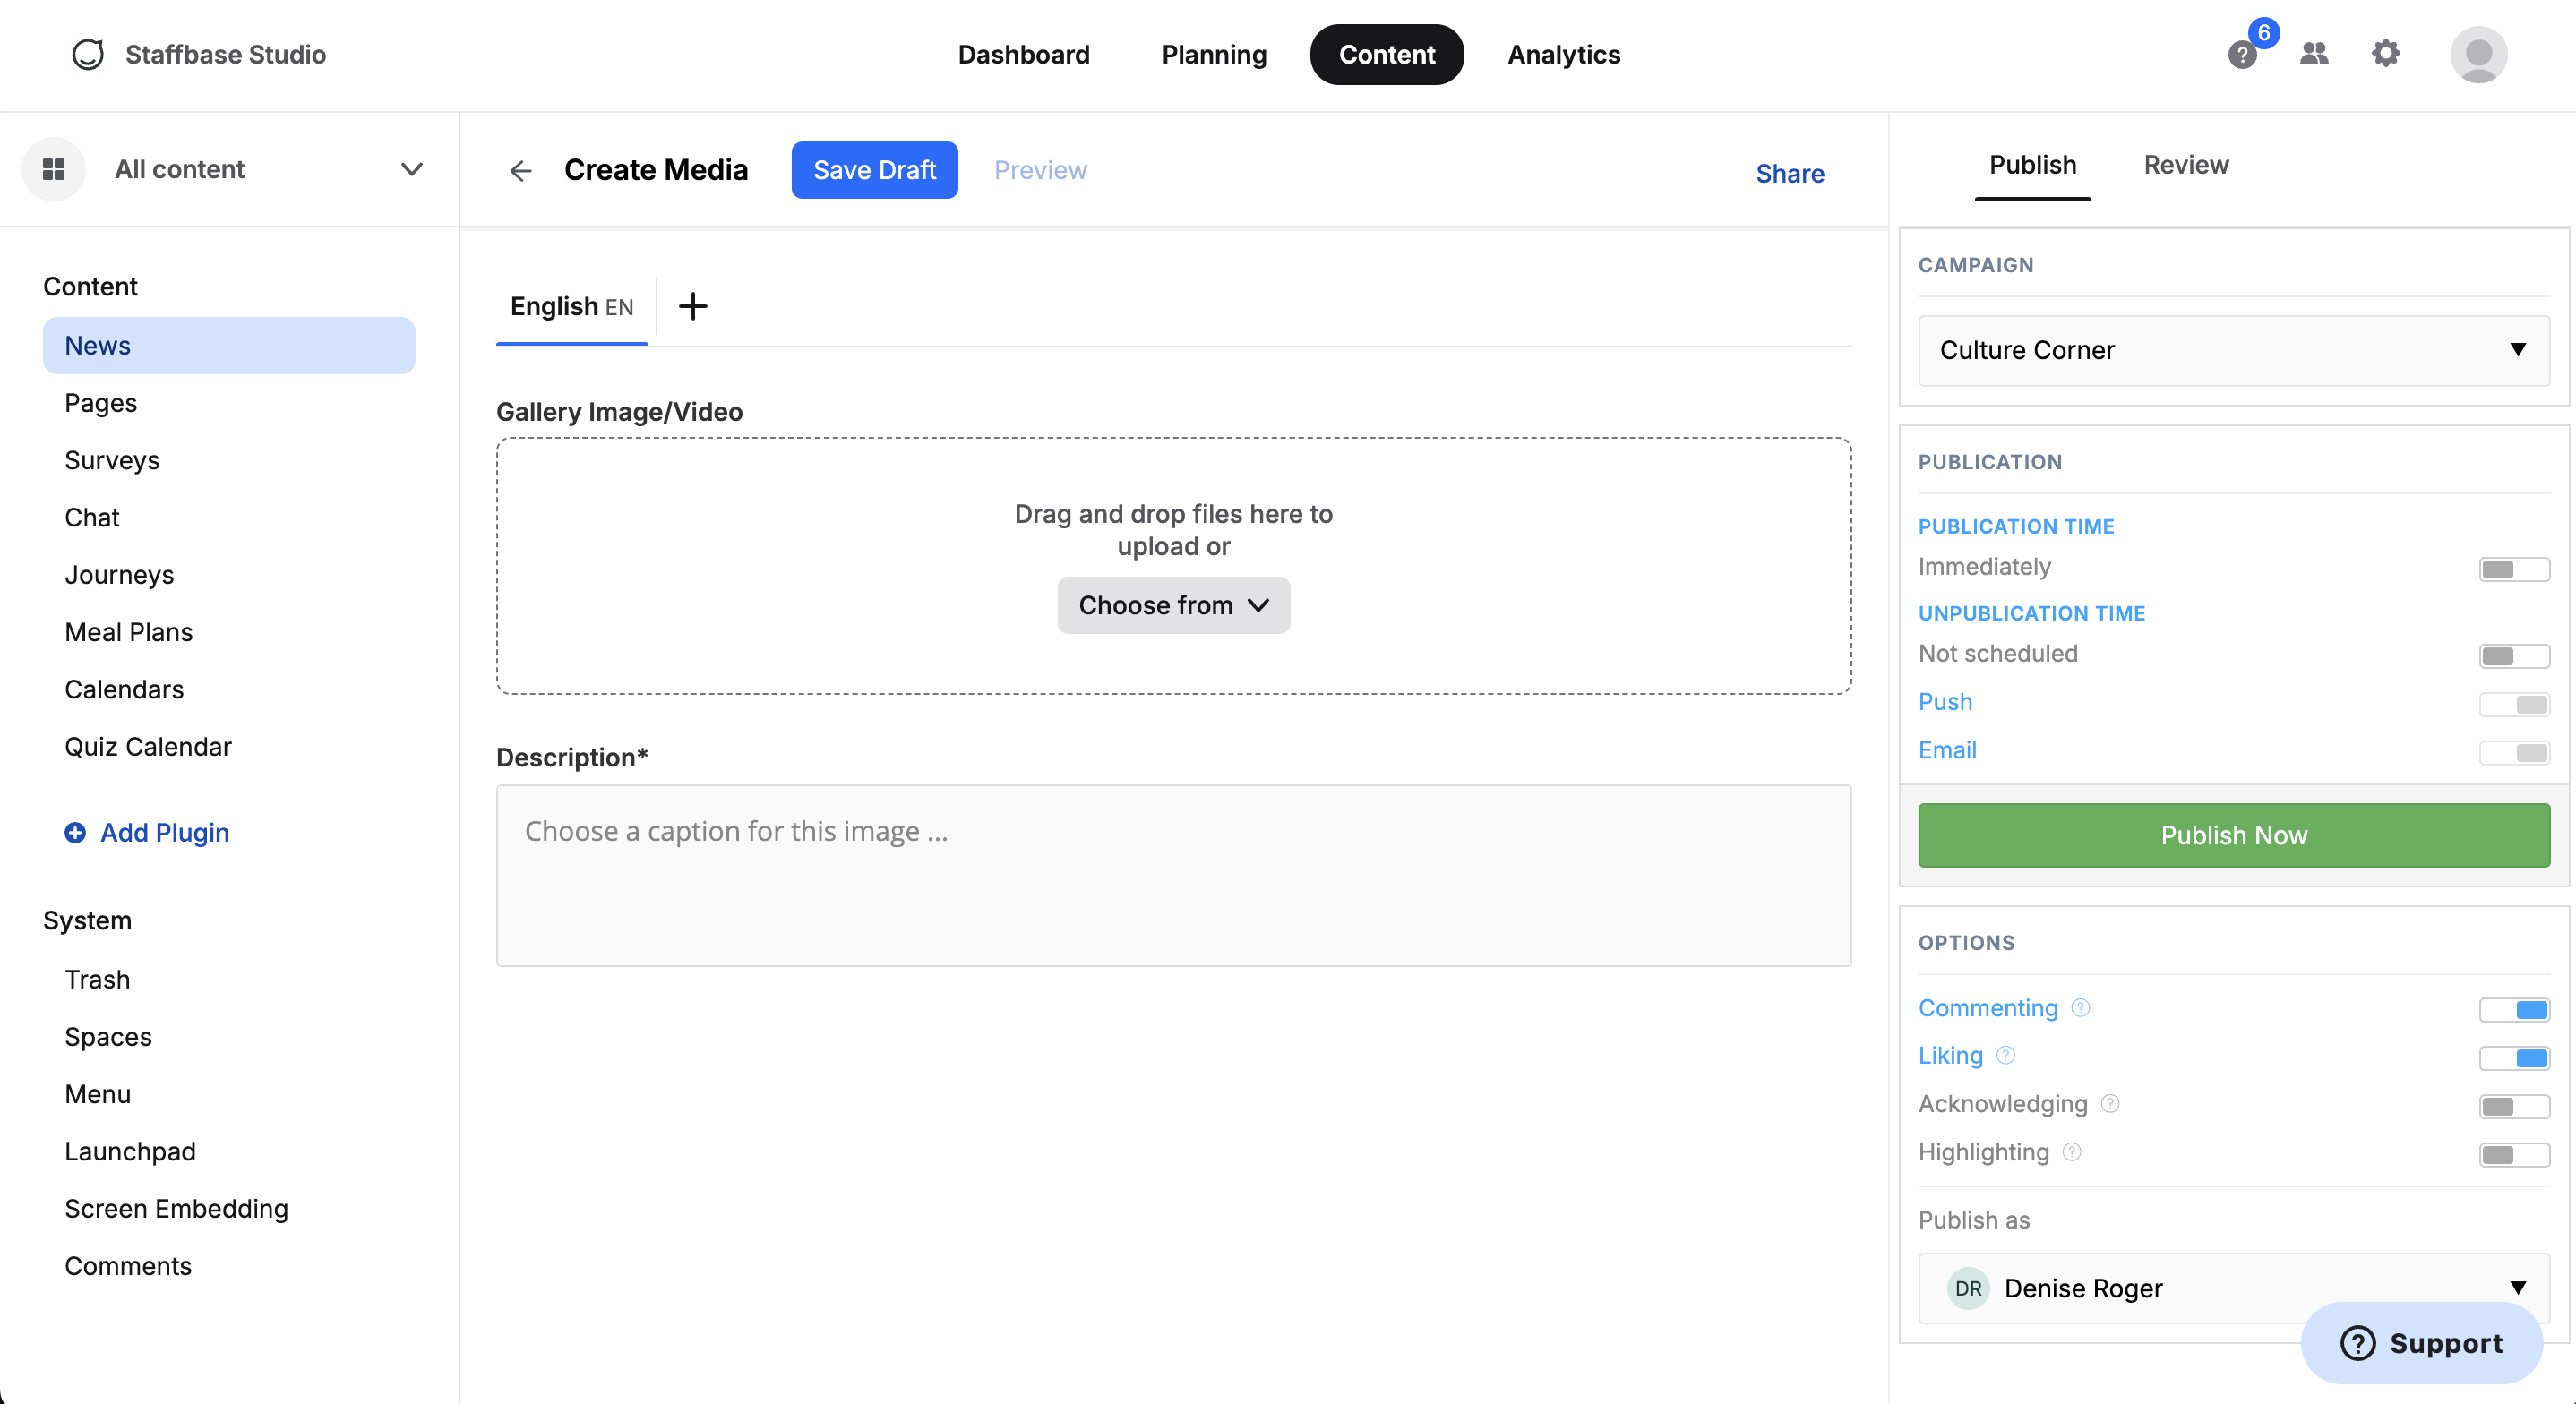
Task: Open the Denise Roger Publish as dropdown
Action: tap(2233, 1288)
